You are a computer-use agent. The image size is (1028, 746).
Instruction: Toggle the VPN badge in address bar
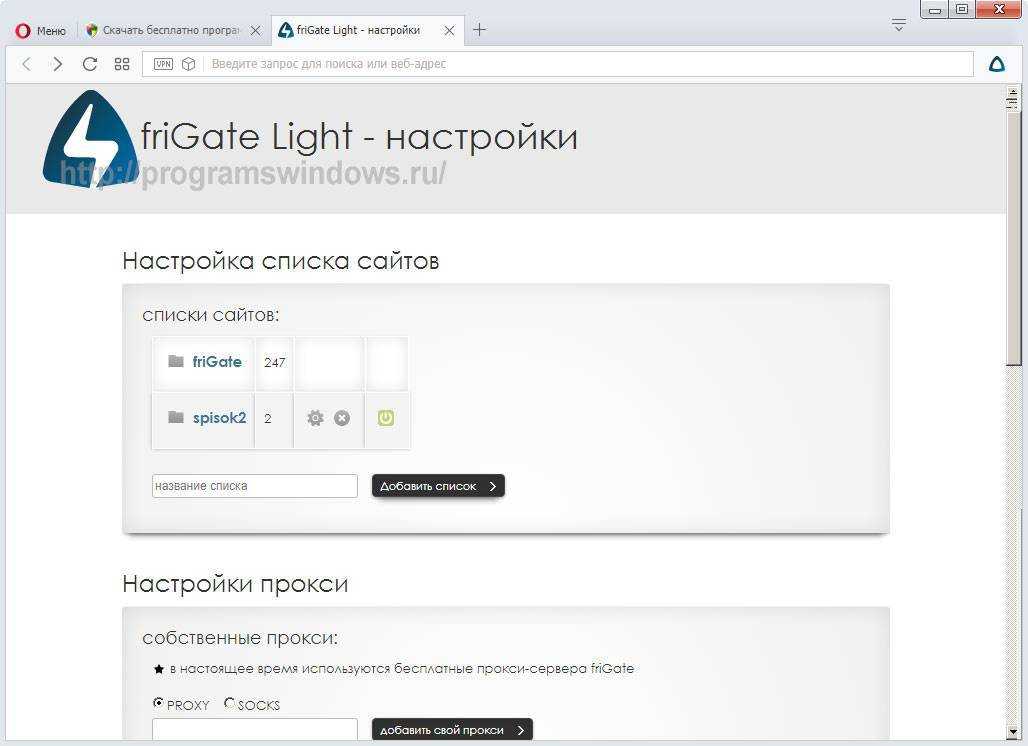(163, 64)
